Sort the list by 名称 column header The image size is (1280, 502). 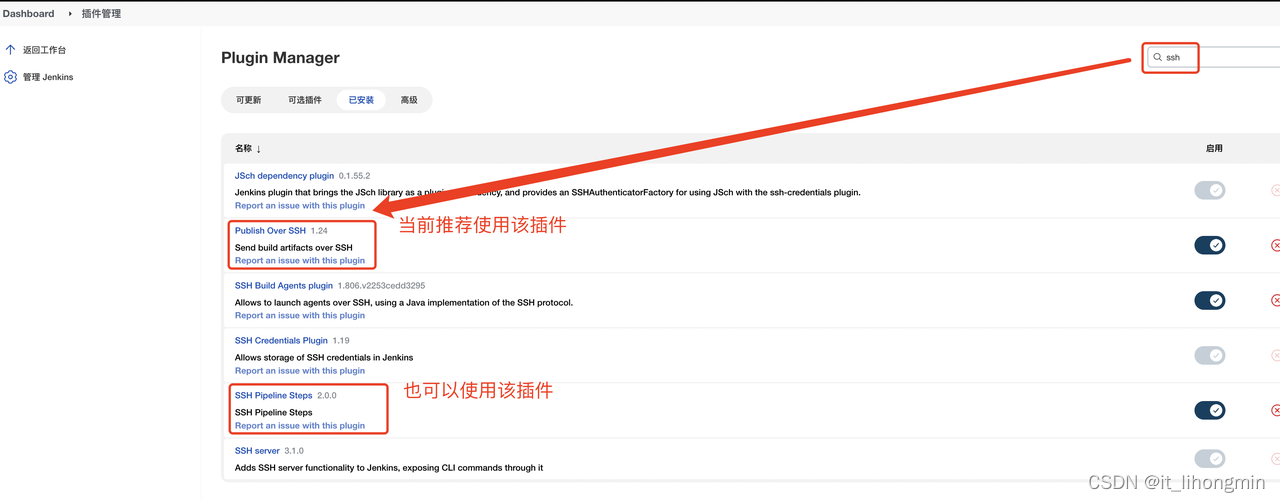pyautogui.click(x=248, y=148)
